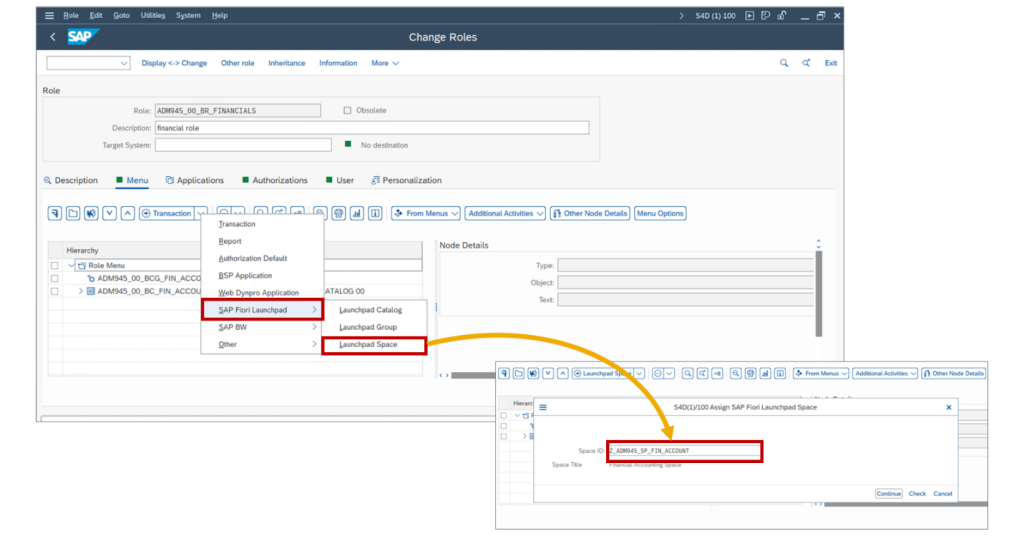Viewport: 1024px width, 536px height.
Task: Check the ADM945_00_BCG_FIN_ACCO row checkbox
Action: coord(55,279)
